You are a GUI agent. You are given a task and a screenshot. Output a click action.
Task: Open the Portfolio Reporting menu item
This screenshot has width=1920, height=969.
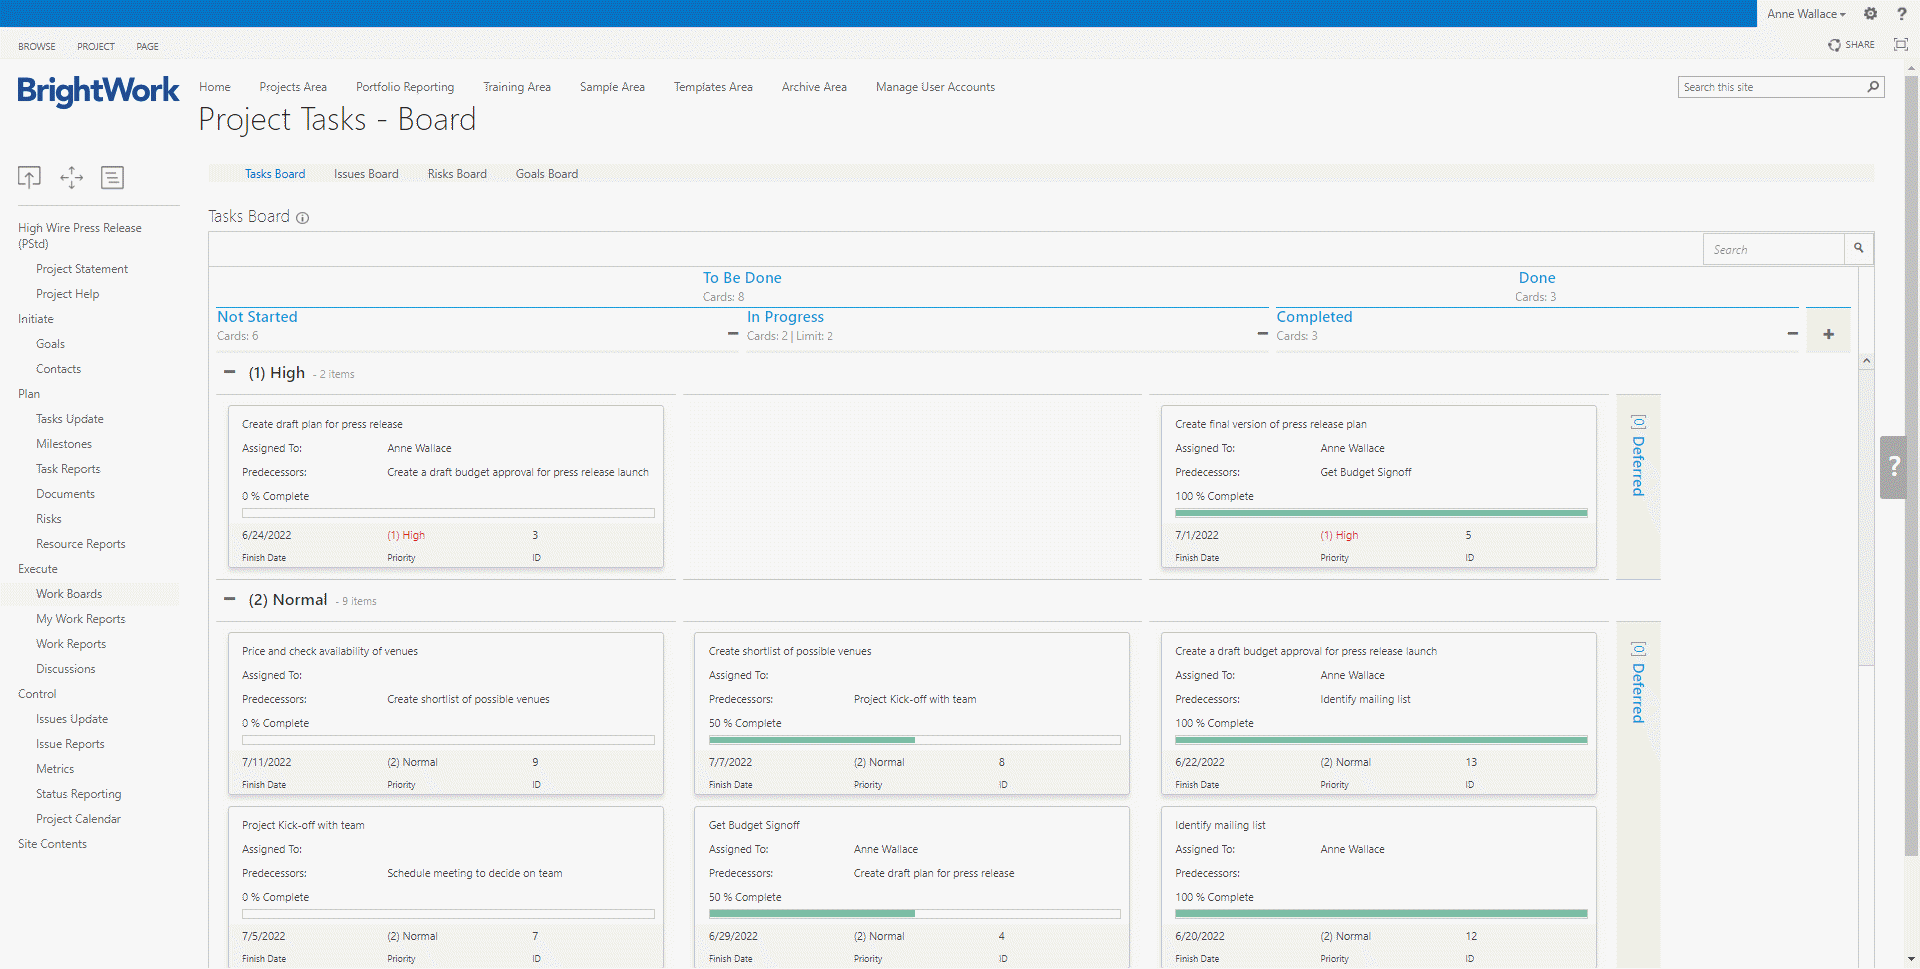coord(404,87)
